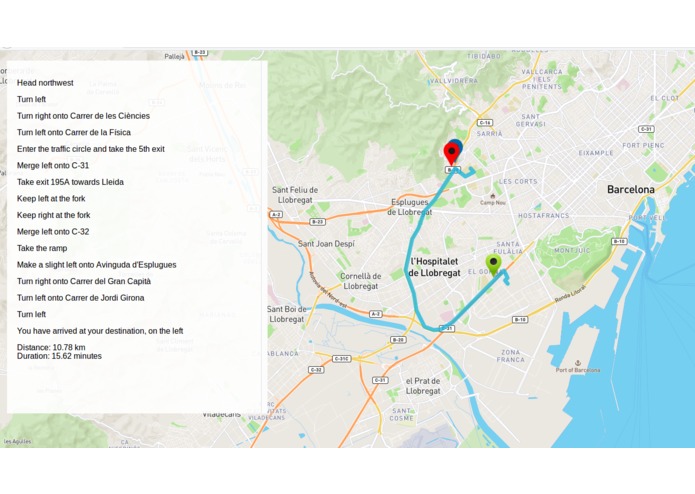695x494 pixels.
Task: Select step 'You have arrived at your destination'
Action: pyautogui.click(x=100, y=331)
